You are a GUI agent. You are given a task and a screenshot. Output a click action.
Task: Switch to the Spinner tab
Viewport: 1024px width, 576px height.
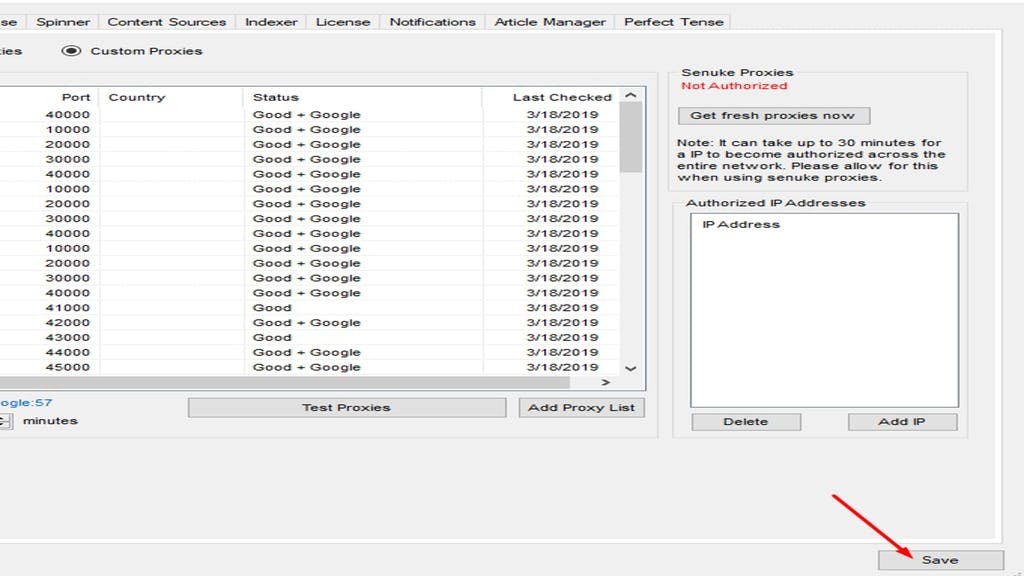pyautogui.click(x=63, y=22)
